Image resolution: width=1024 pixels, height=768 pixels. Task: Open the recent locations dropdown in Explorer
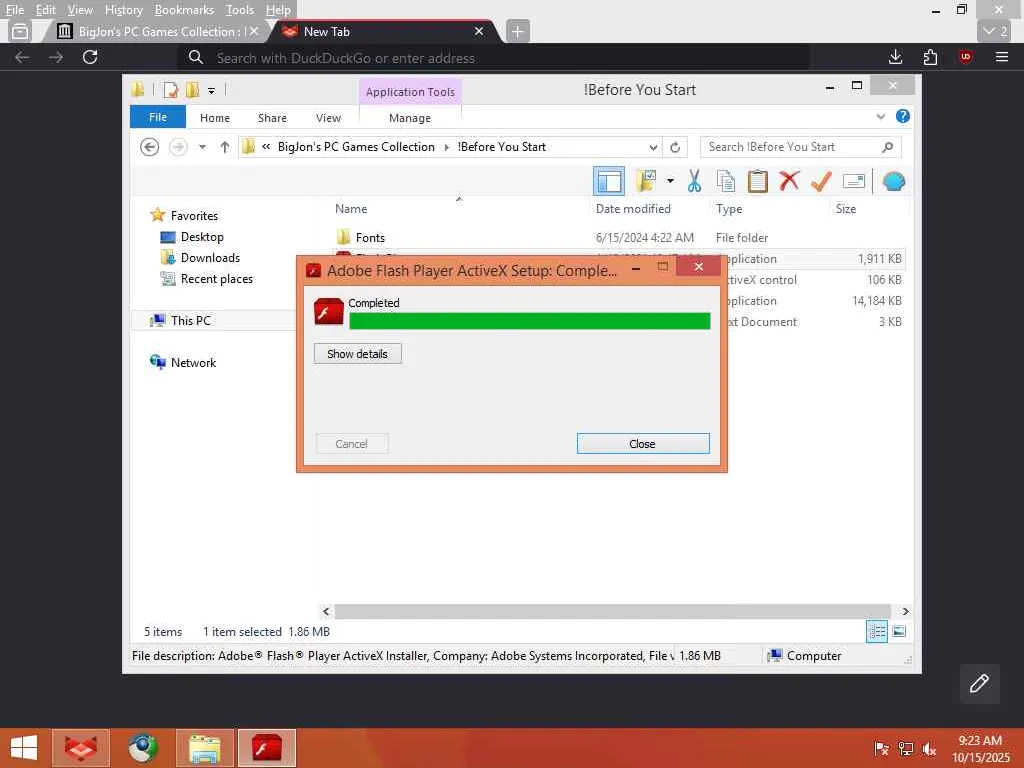[202, 147]
